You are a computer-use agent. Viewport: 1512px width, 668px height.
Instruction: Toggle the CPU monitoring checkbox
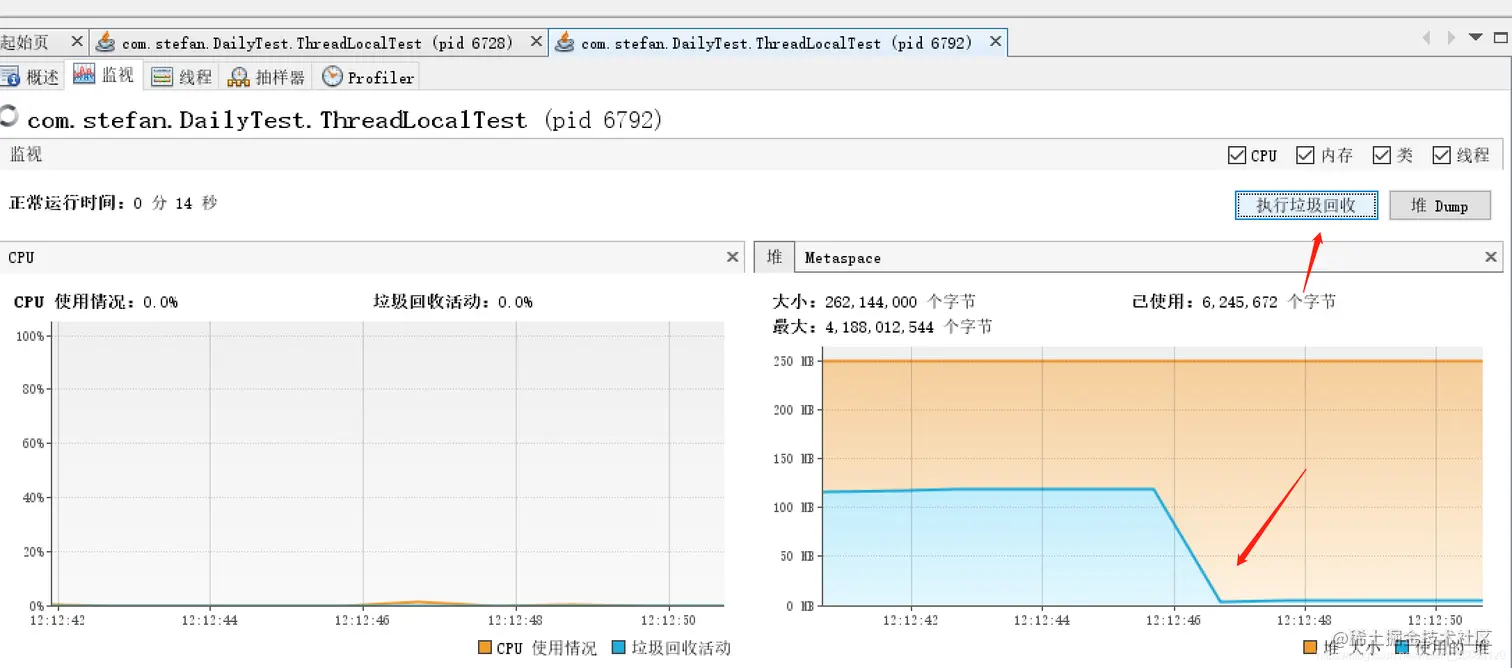[x=1236, y=155]
